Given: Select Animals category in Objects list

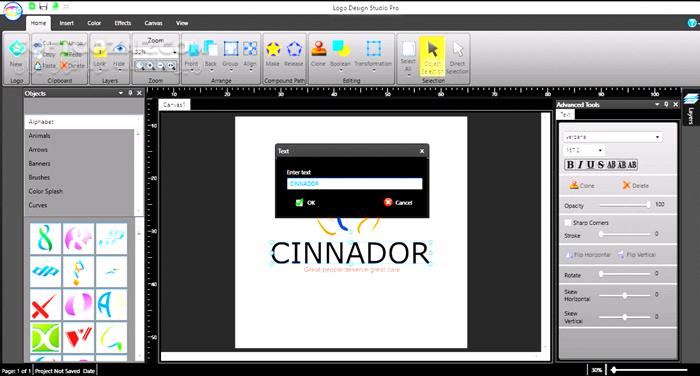Looking at the screenshot, I should click(x=79, y=136).
